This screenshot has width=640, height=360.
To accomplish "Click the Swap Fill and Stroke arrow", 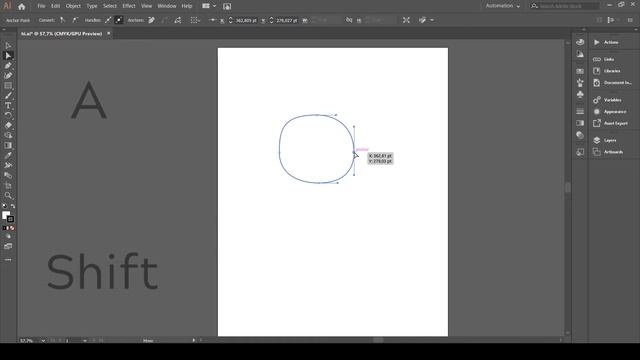I will pyautogui.click(x=13, y=207).
